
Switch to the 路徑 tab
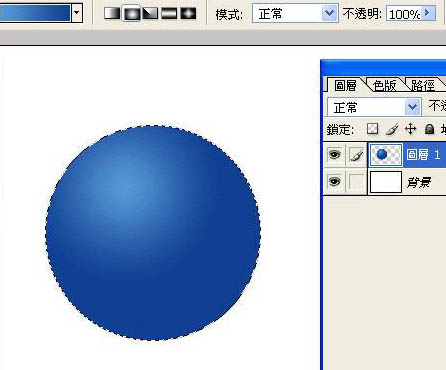[423, 85]
